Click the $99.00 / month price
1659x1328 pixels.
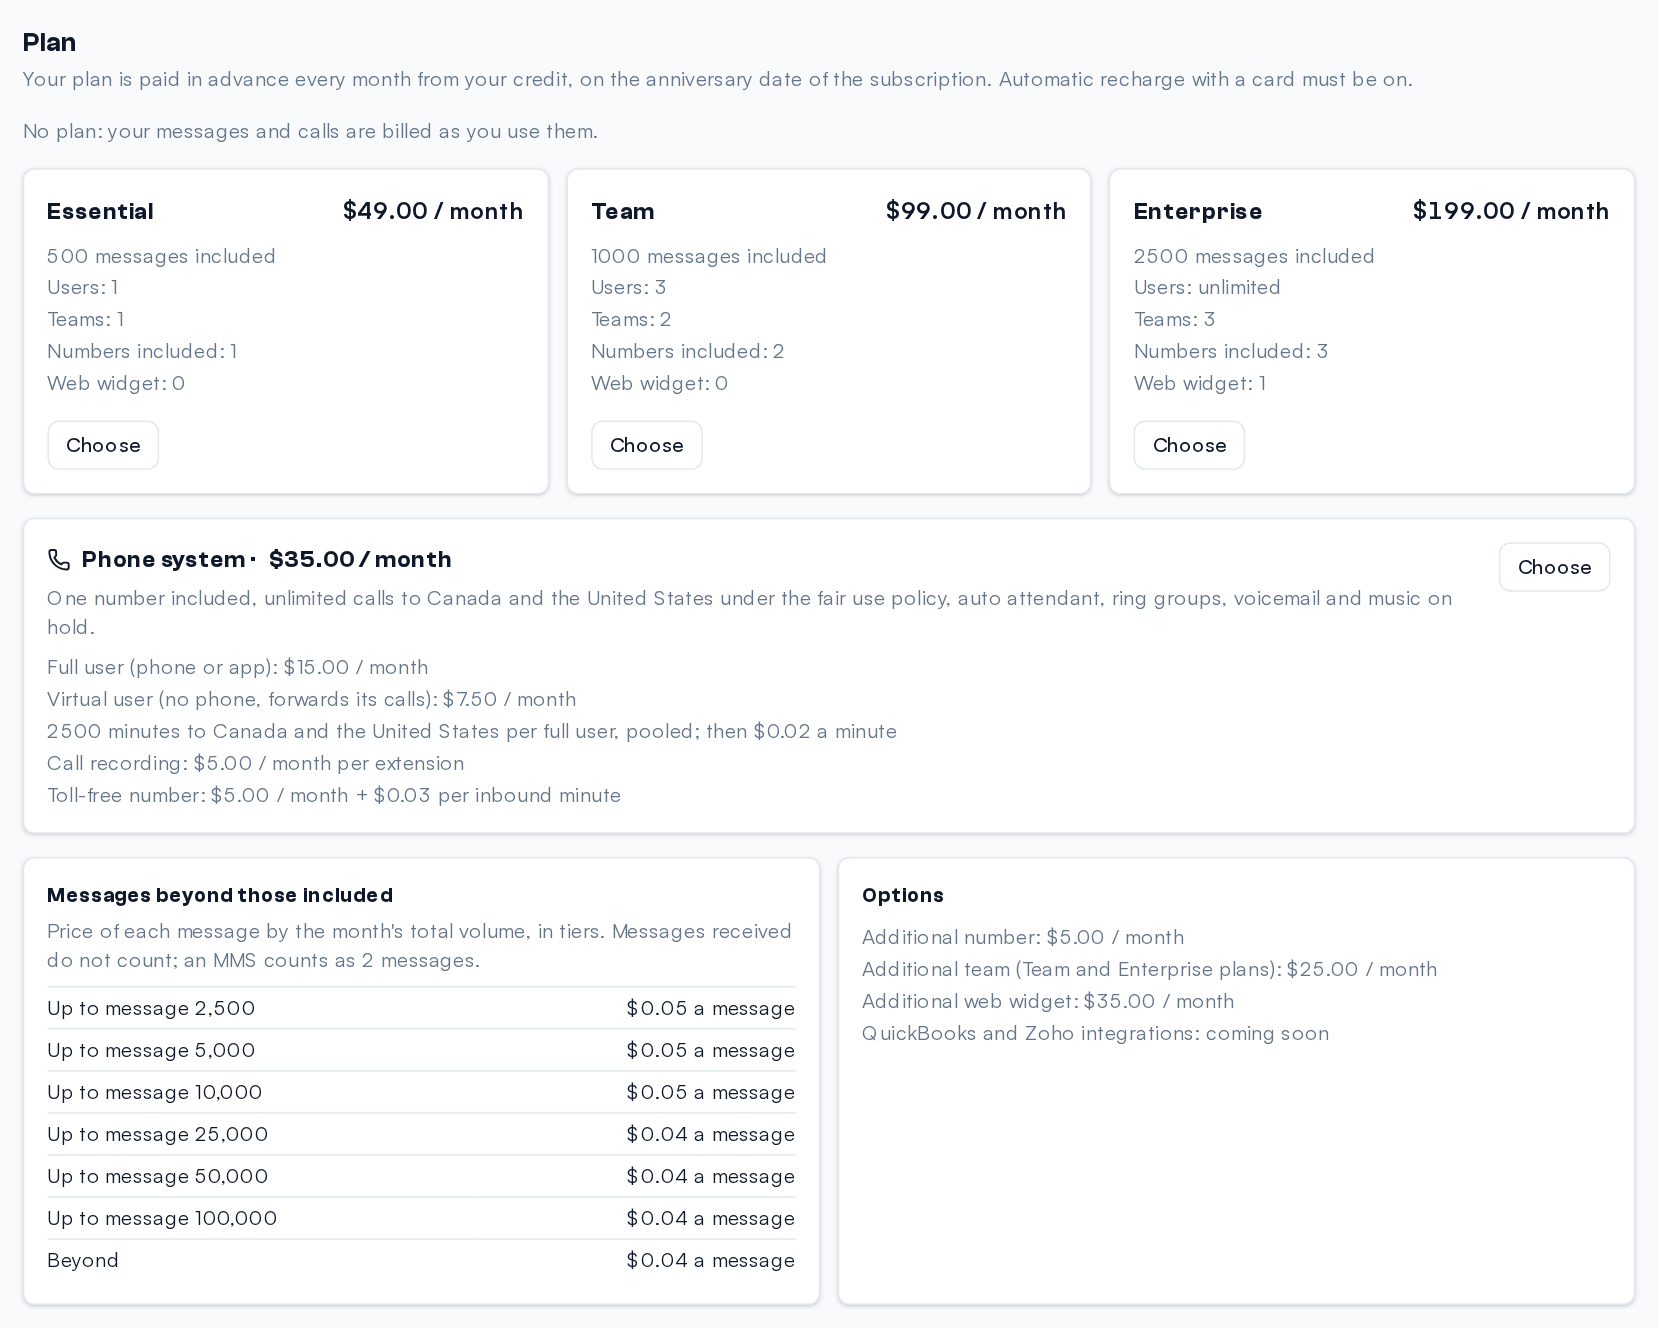coord(976,211)
